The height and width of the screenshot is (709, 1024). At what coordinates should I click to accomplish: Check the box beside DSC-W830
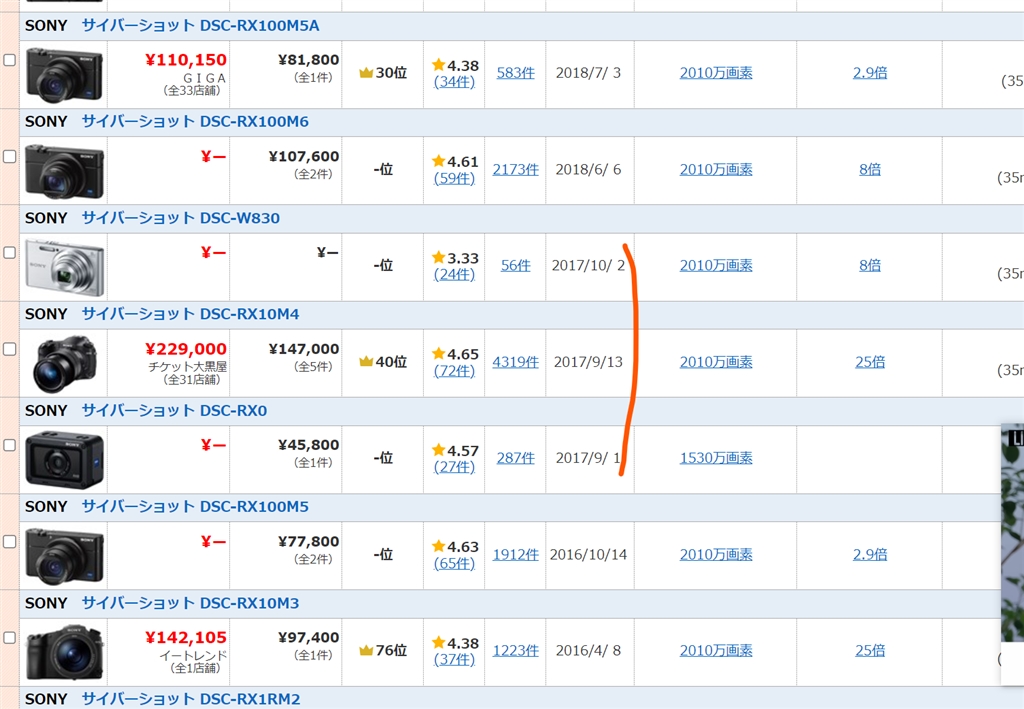coord(10,253)
